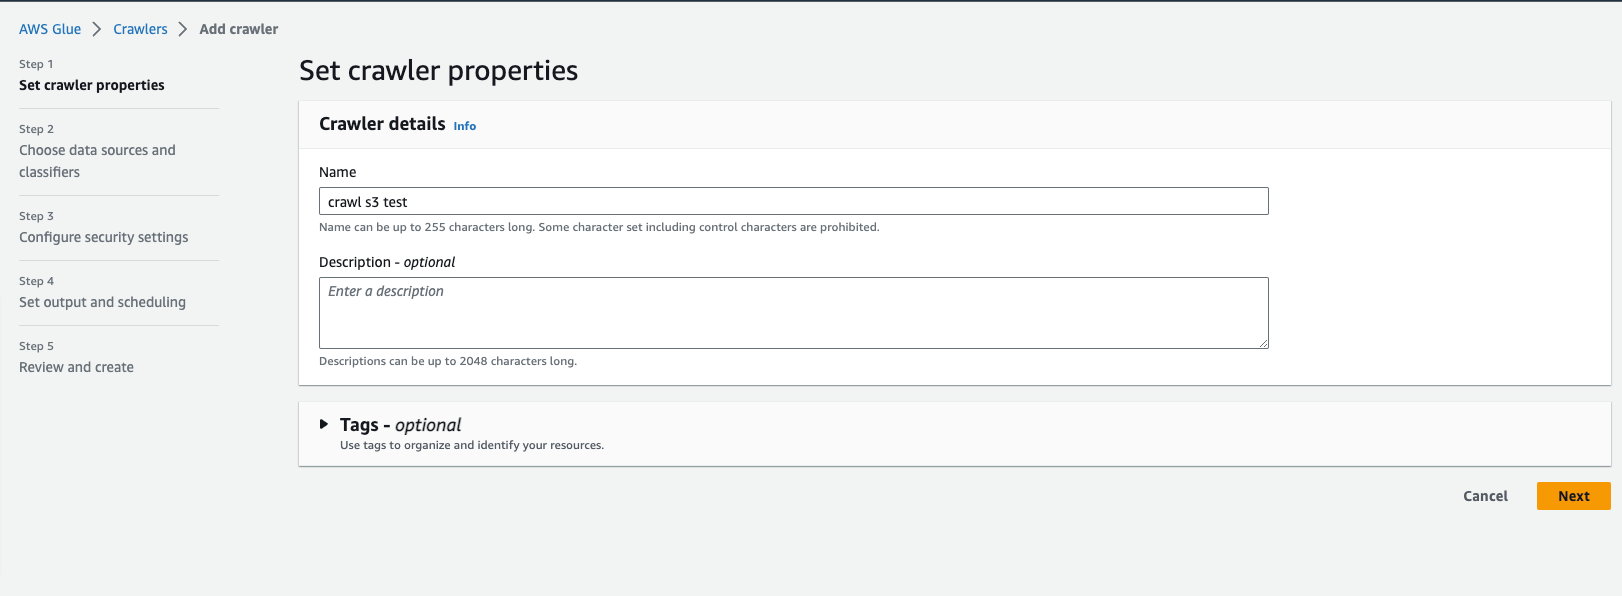The image size is (1622, 596).
Task: Click the Add crawler breadcrumb item
Action: [239, 29]
